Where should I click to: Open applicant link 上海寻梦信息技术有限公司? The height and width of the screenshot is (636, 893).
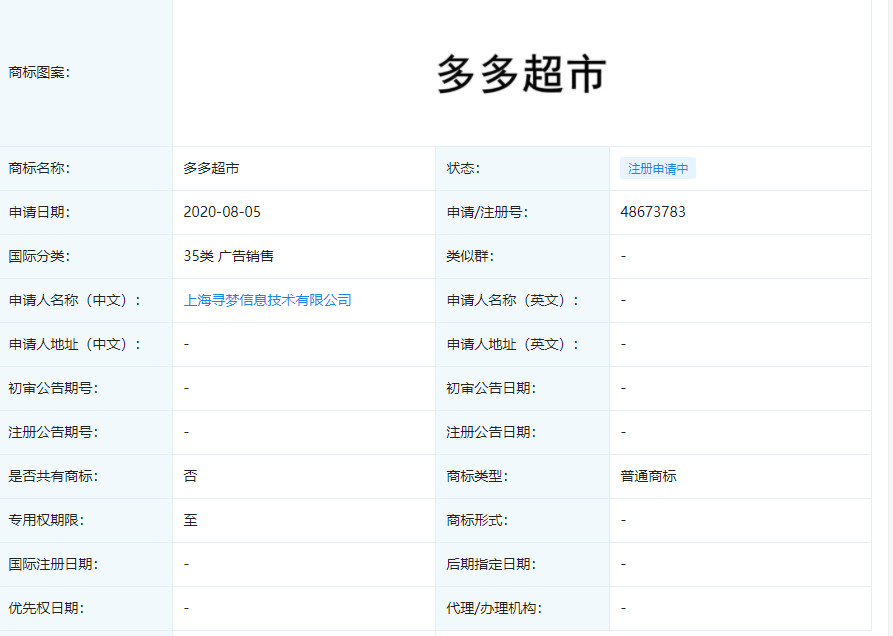click(x=268, y=300)
